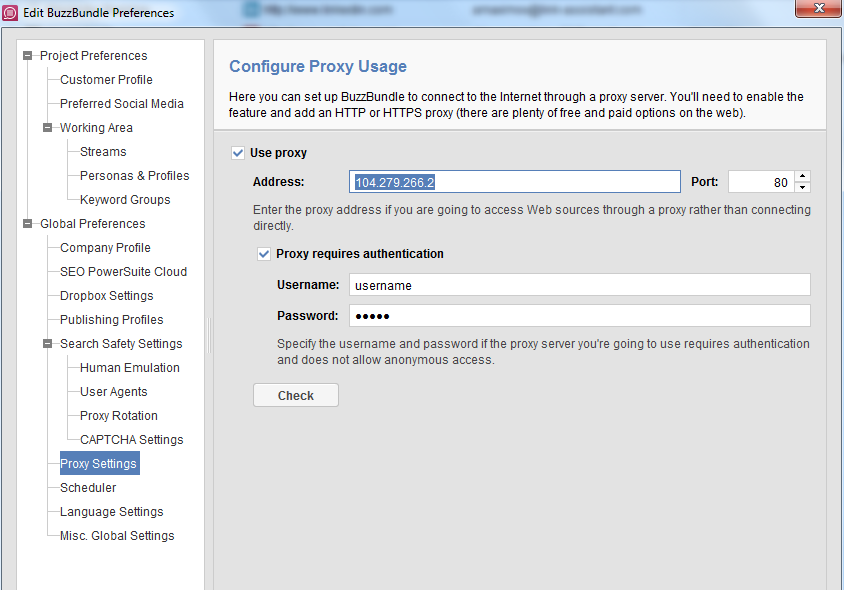Viewport: 844px width, 590px height.
Task: Select the Project Preferences root item
Action: coord(94,55)
